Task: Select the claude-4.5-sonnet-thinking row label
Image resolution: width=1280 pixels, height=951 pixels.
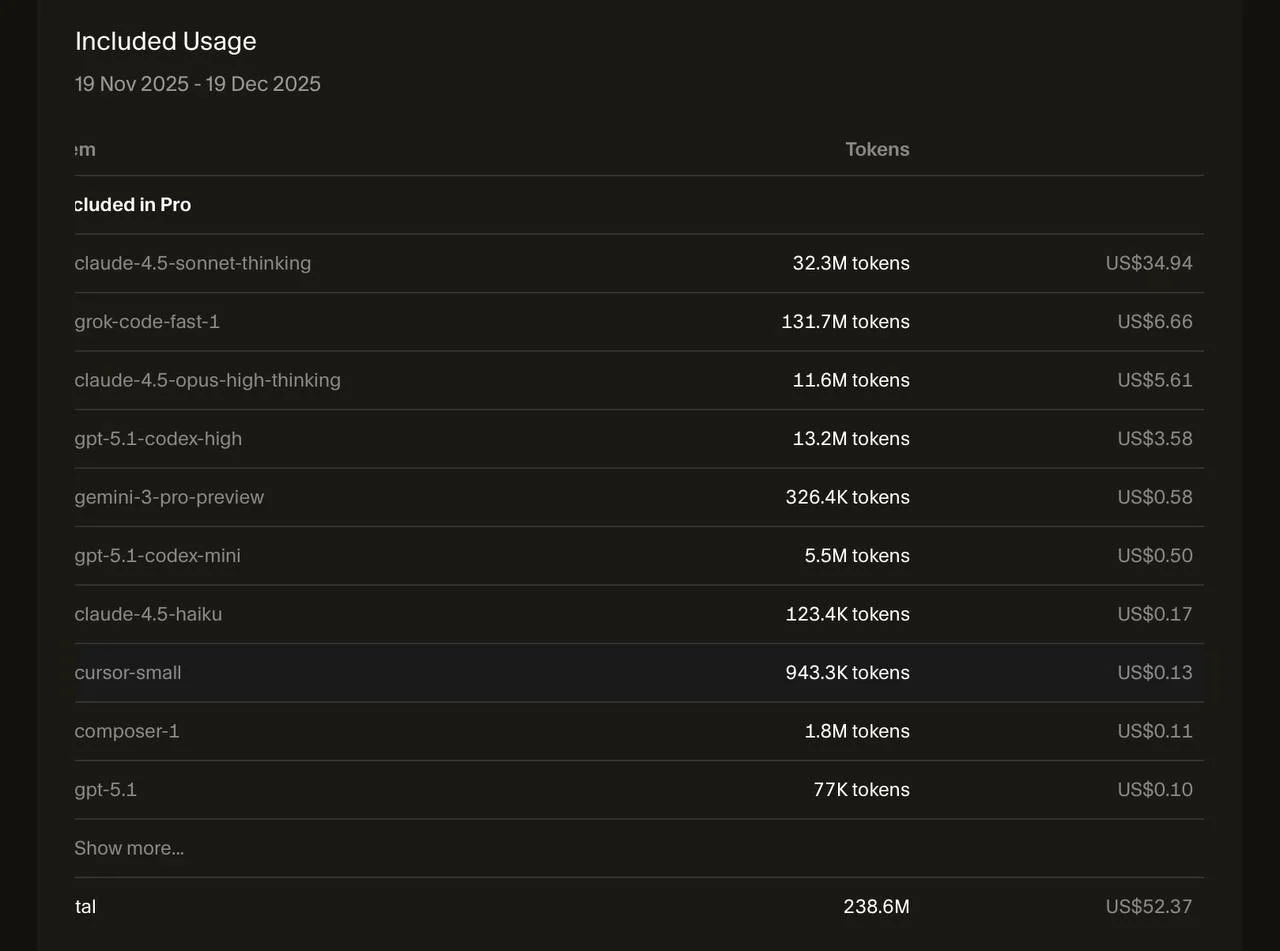Action: point(193,263)
